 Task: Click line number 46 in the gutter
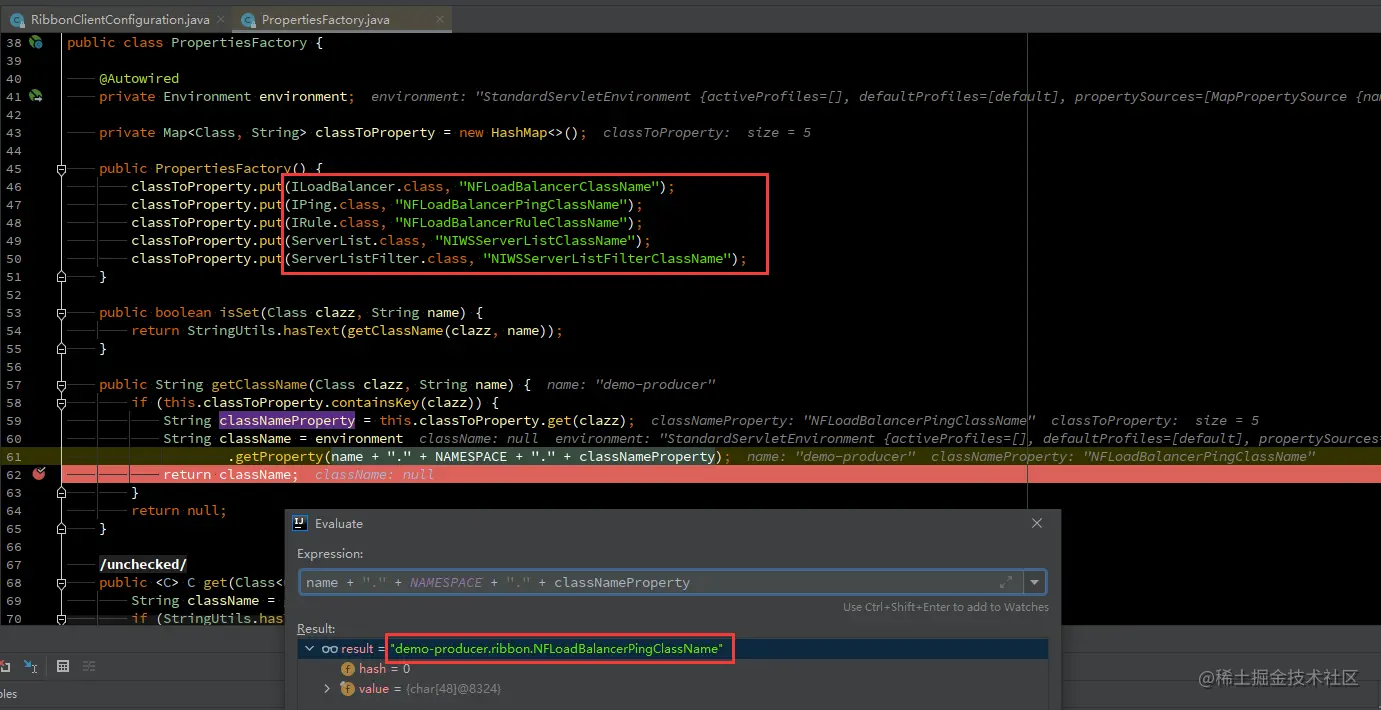coord(13,186)
